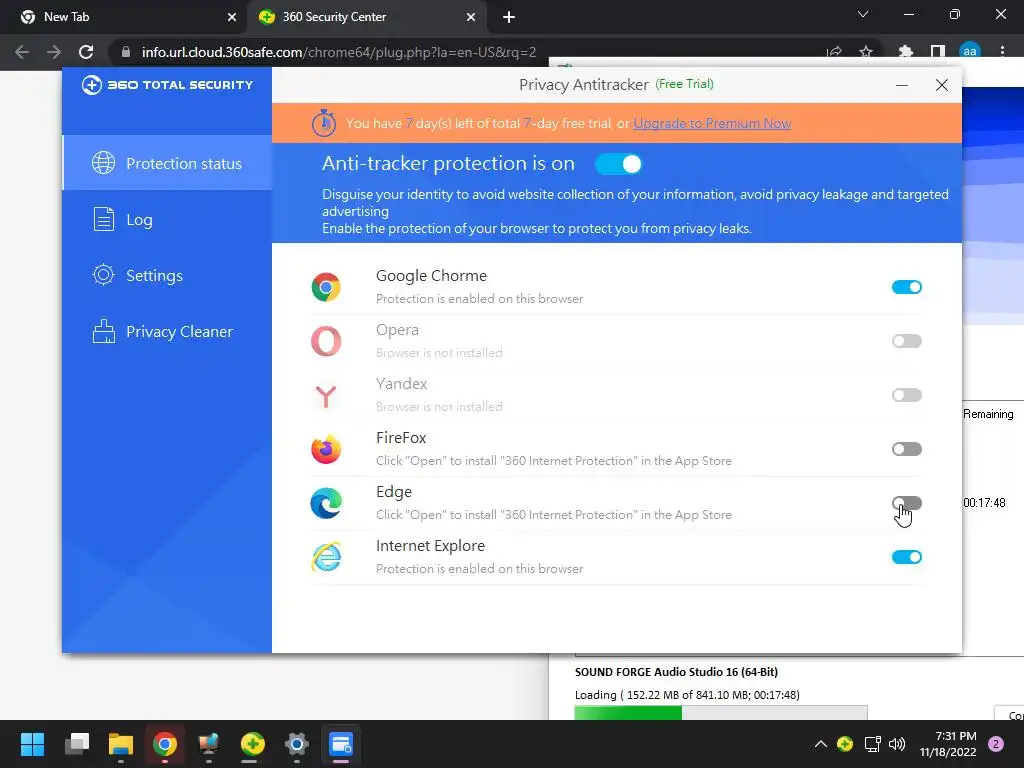Click the Internet Explorer browser icon

pyautogui.click(x=326, y=557)
